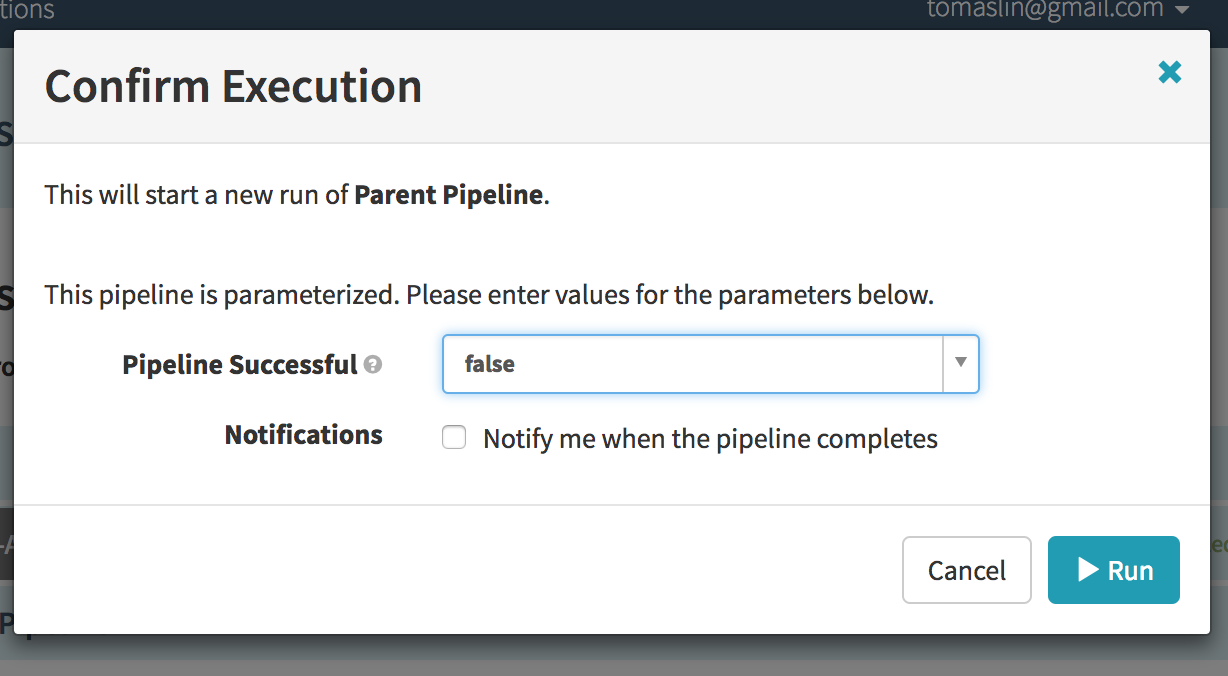The height and width of the screenshot is (676, 1228).
Task: Click the dimmed backdrop below the dialog
Action: [x=614, y=655]
